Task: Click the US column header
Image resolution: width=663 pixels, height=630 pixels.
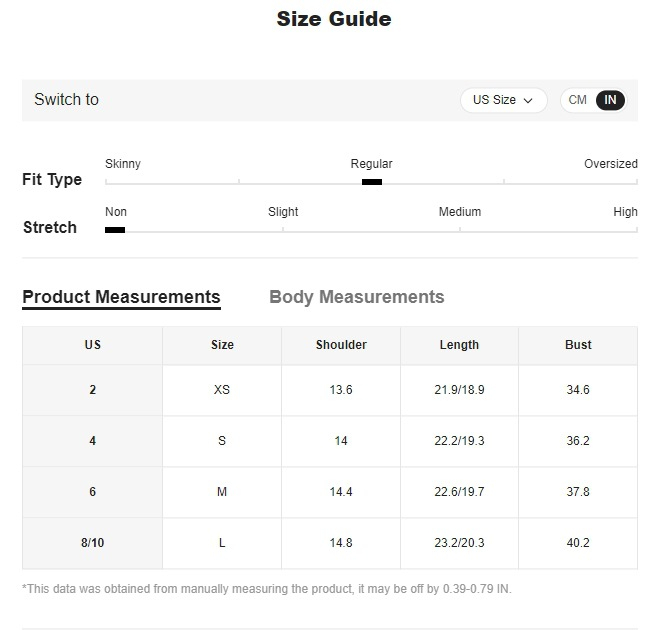Action: coord(93,345)
